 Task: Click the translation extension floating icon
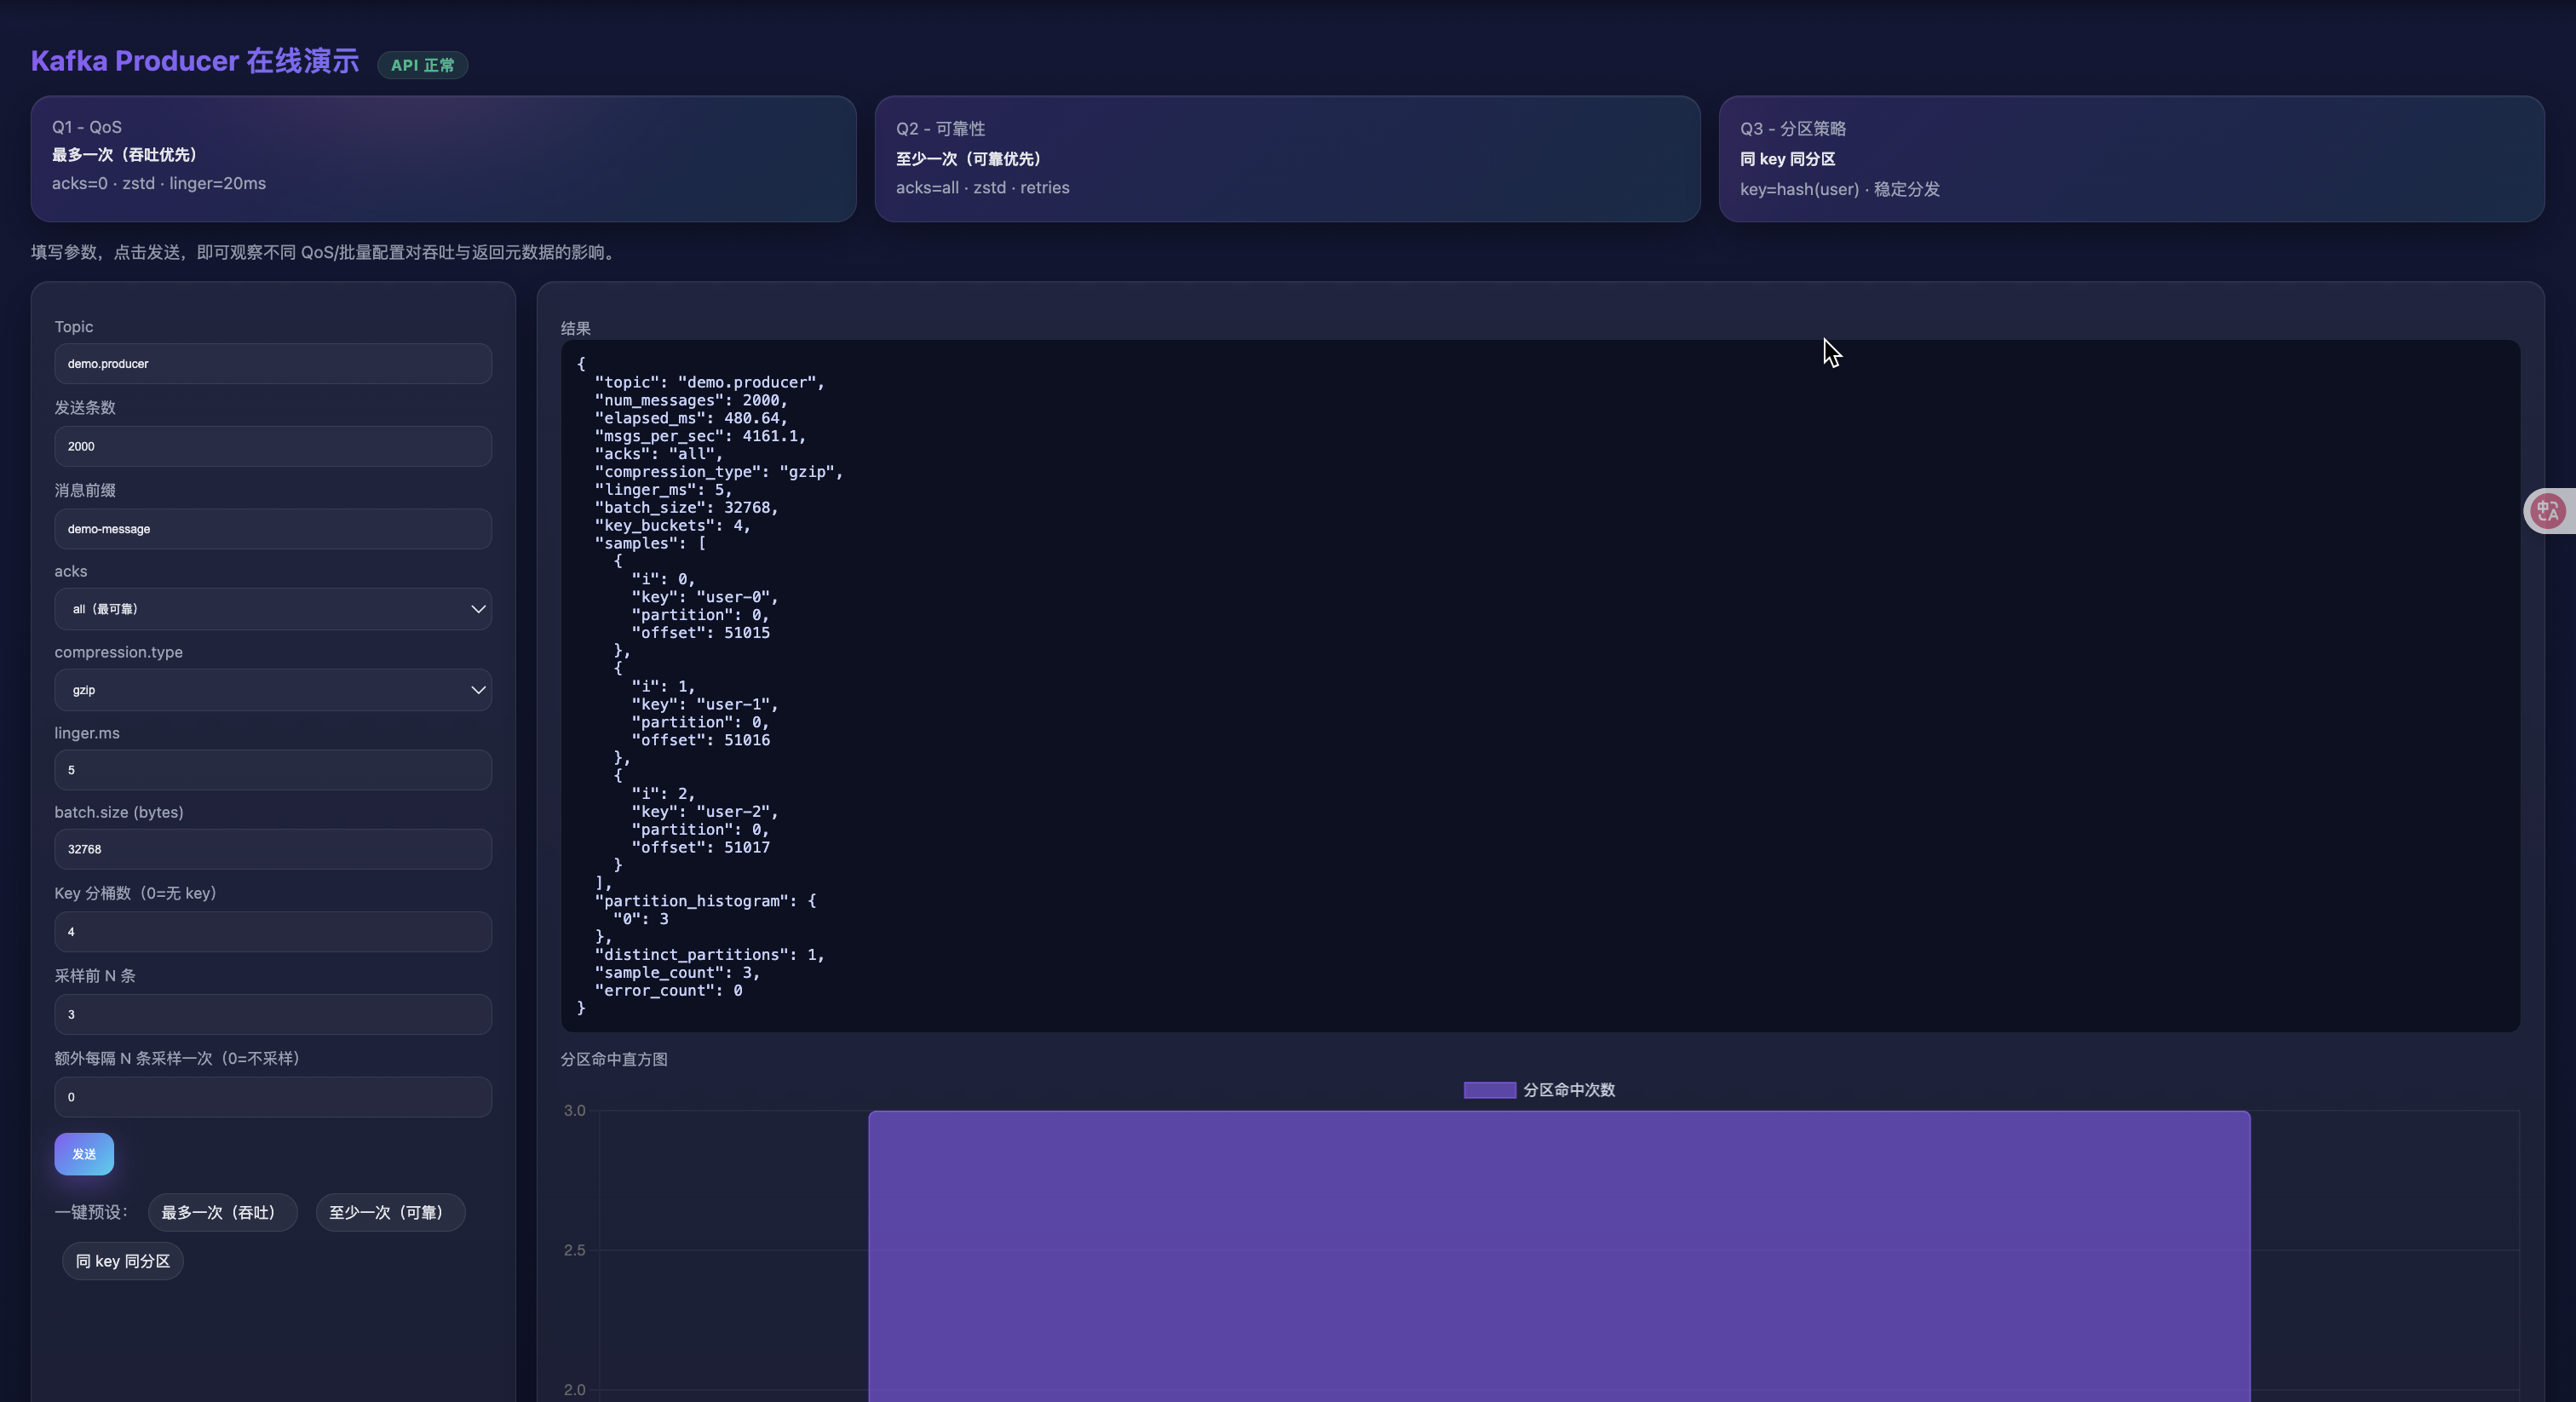tap(2547, 511)
